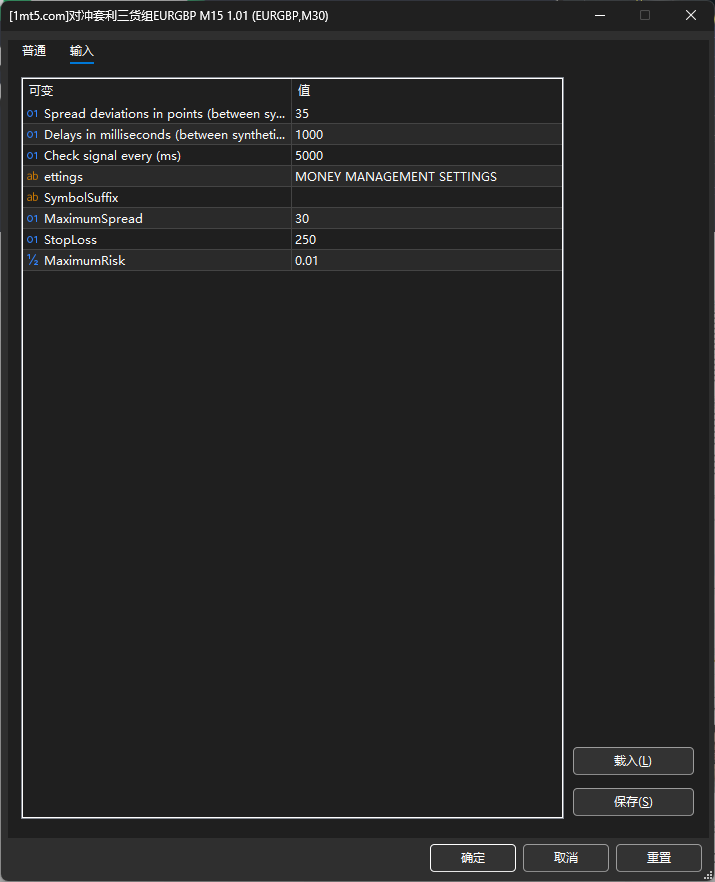The image size is (715, 882).
Task: Switch to the 普通 tab
Action: click(x=34, y=51)
